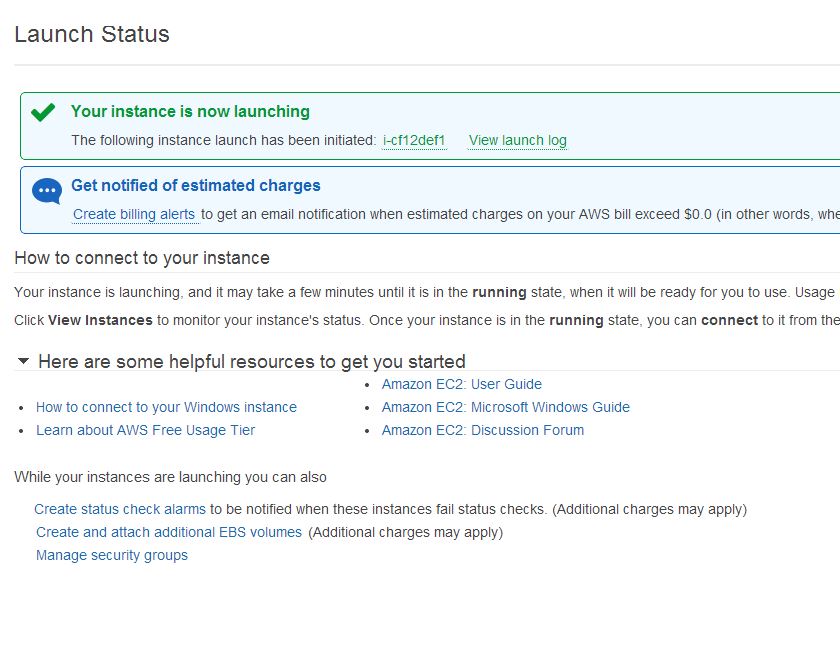
Task: Click 'How to connect to your instance' heading
Action: point(142,258)
